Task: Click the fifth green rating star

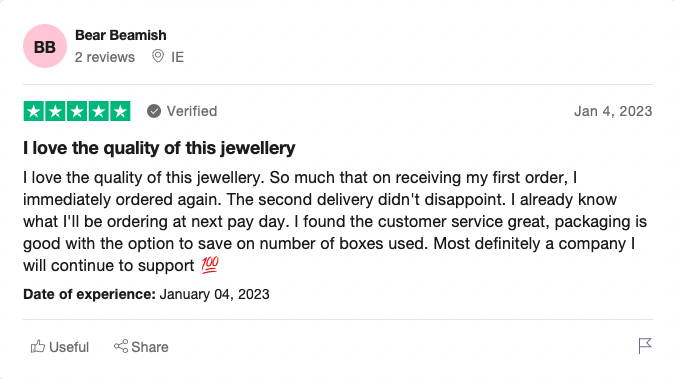Action: (x=120, y=111)
